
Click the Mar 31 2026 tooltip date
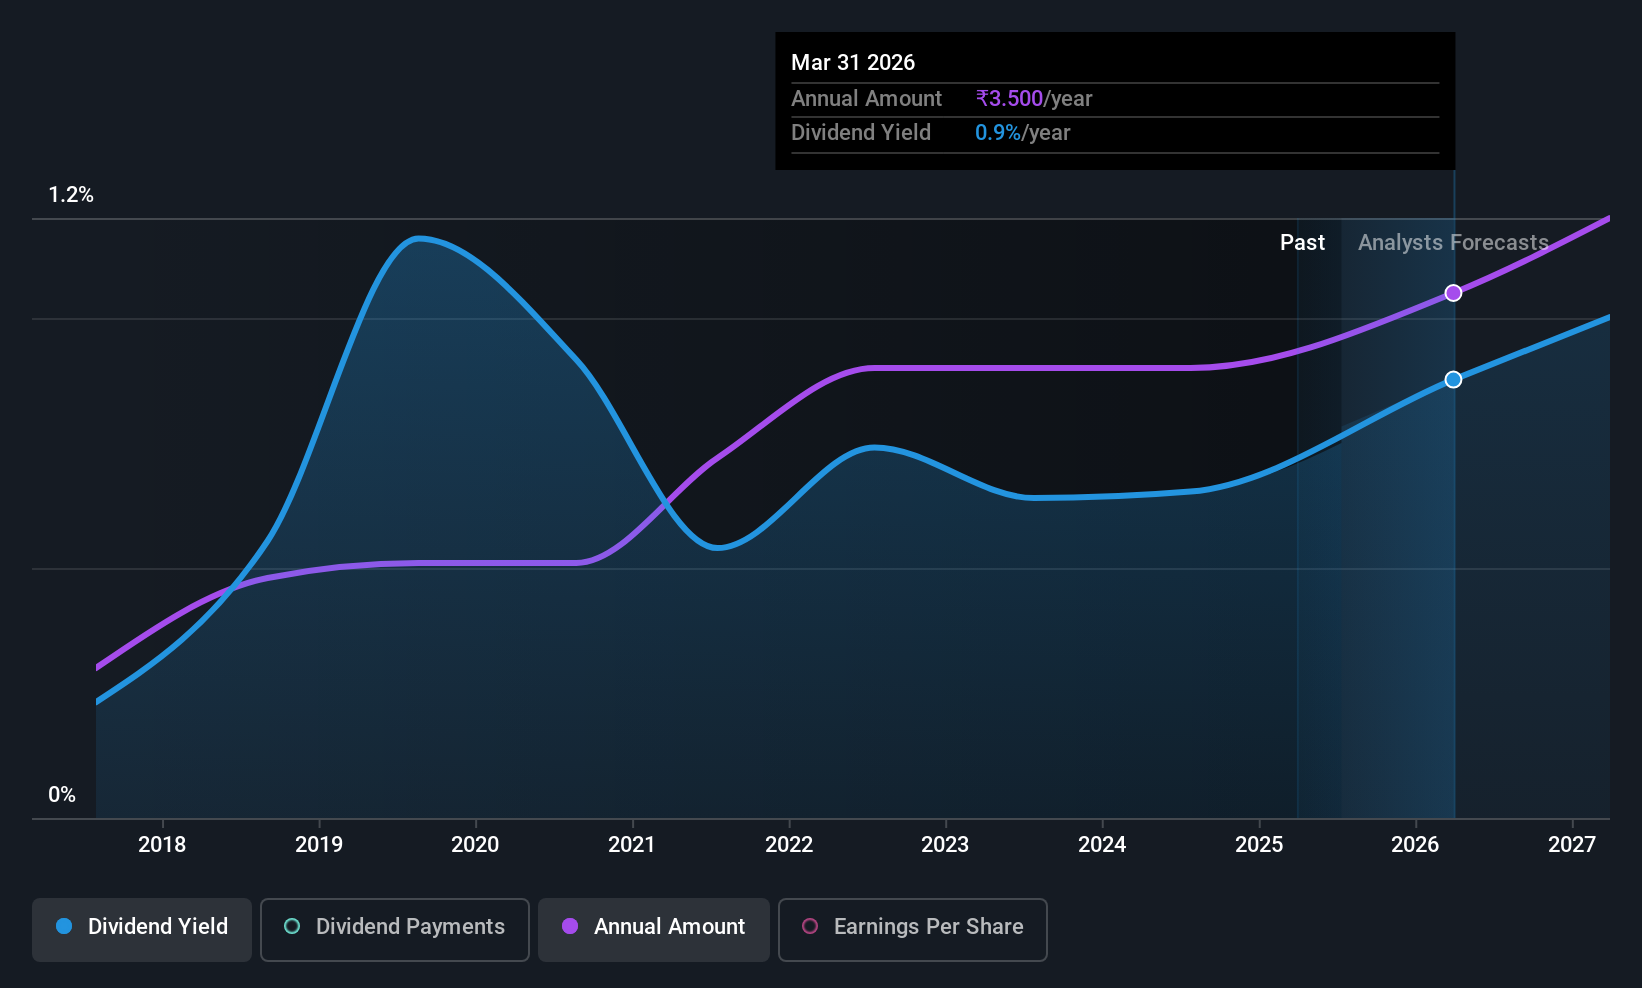[853, 63]
